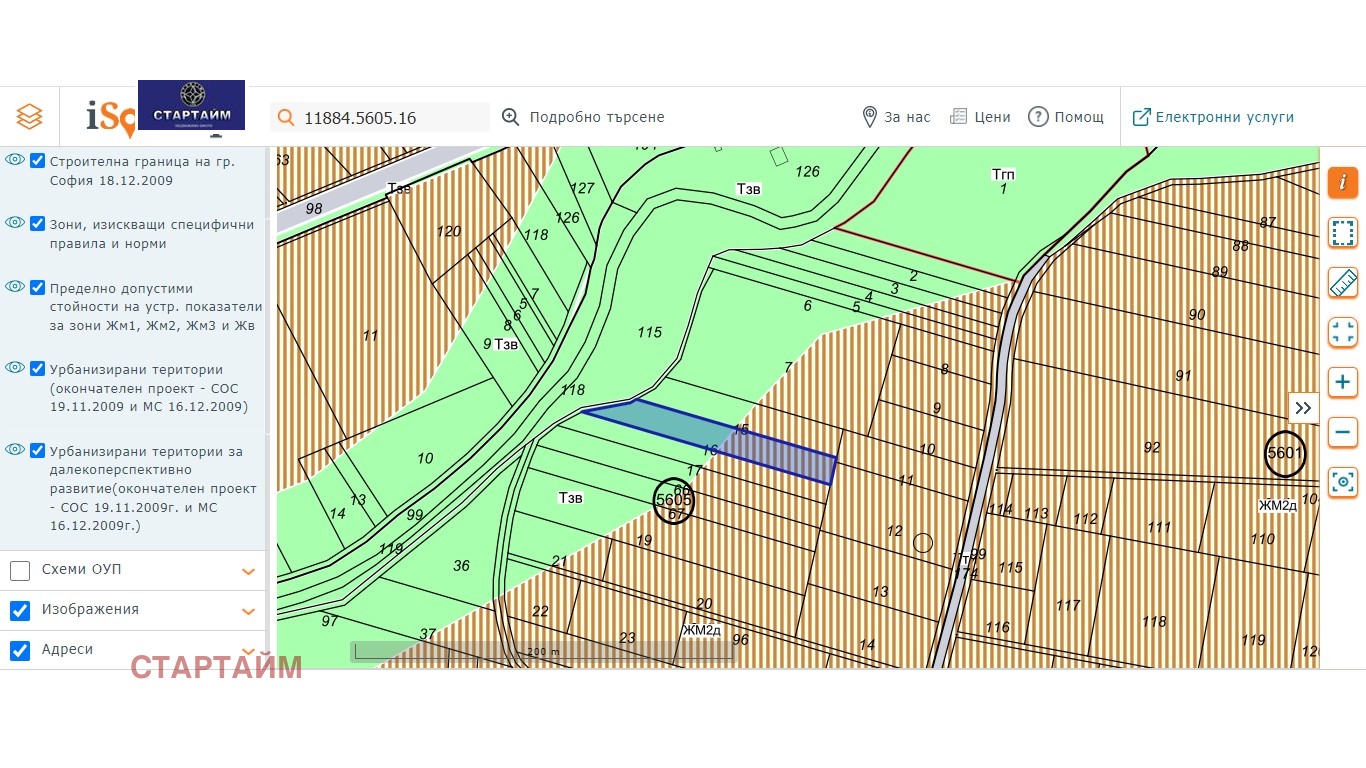1366x768 pixels.
Task: Click the fit to full extent icon
Action: (x=1342, y=332)
